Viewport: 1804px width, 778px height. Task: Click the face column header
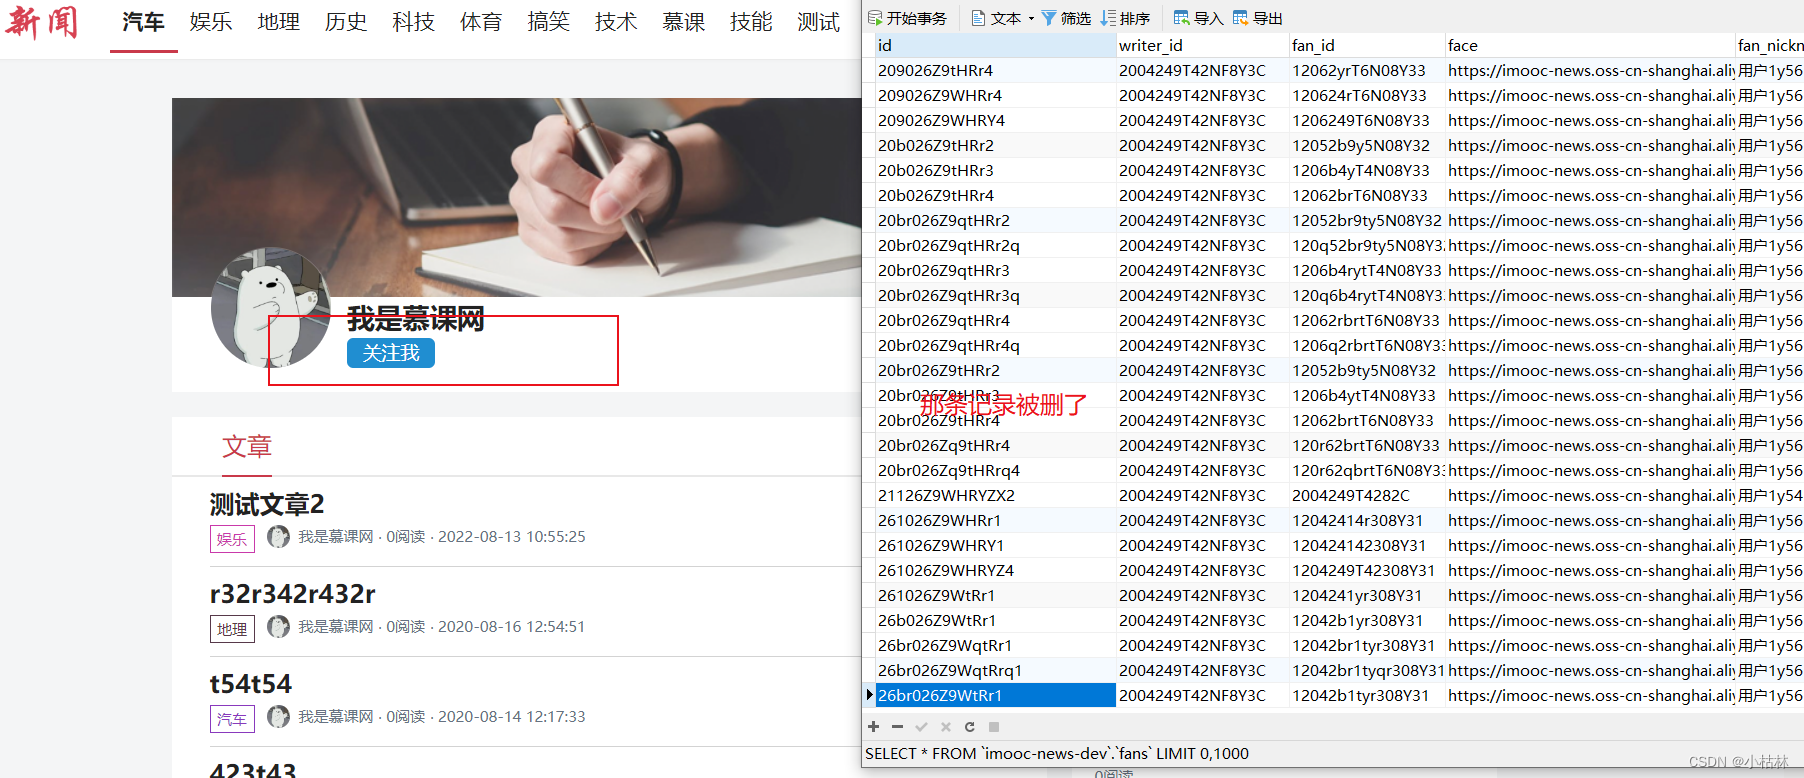(1590, 45)
